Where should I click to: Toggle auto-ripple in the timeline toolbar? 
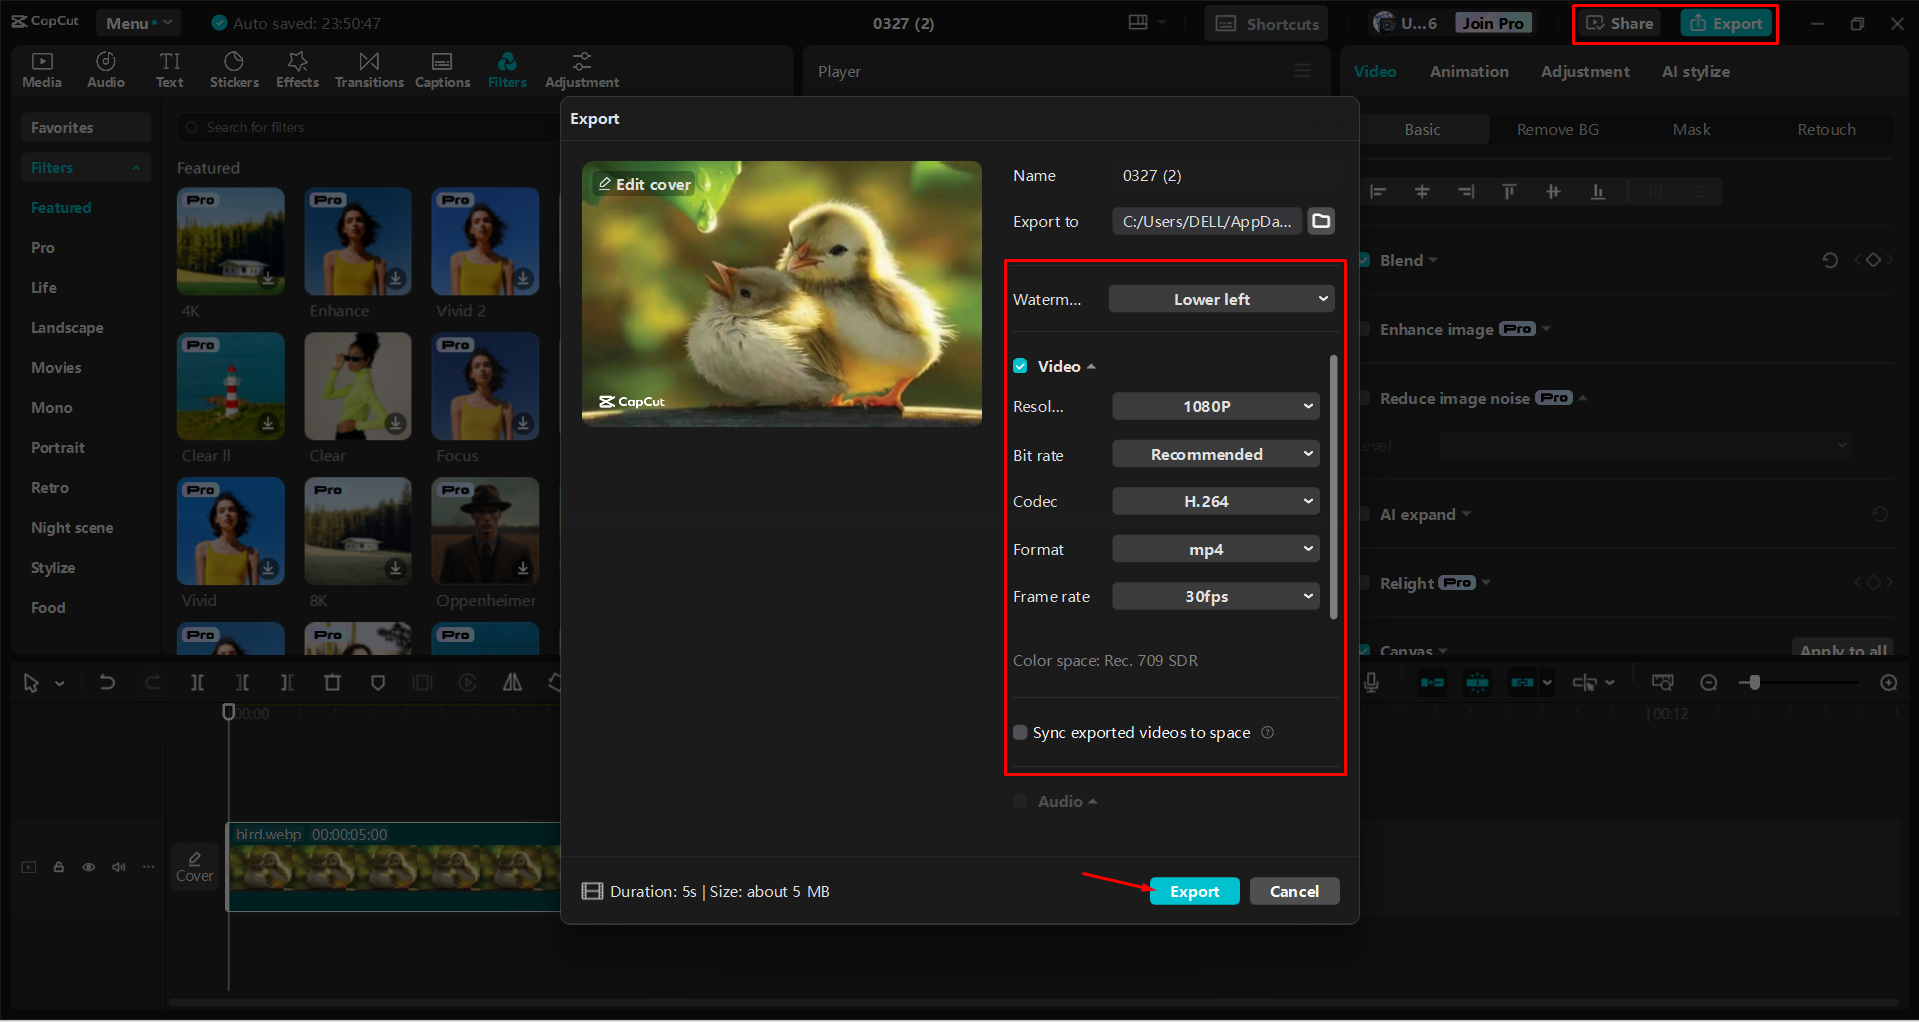tap(1432, 682)
